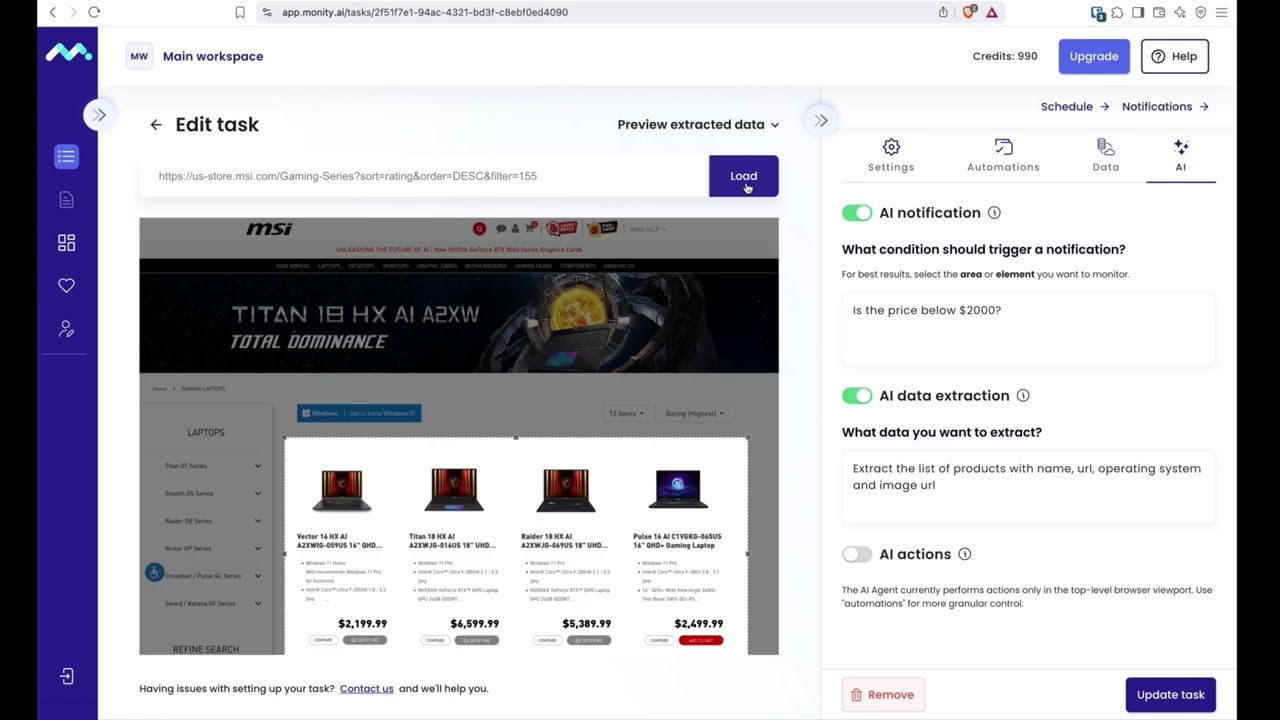Click the Monity logo in the sidebar
The width and height of the screenshot is (1280, 720).
[68, 53]
